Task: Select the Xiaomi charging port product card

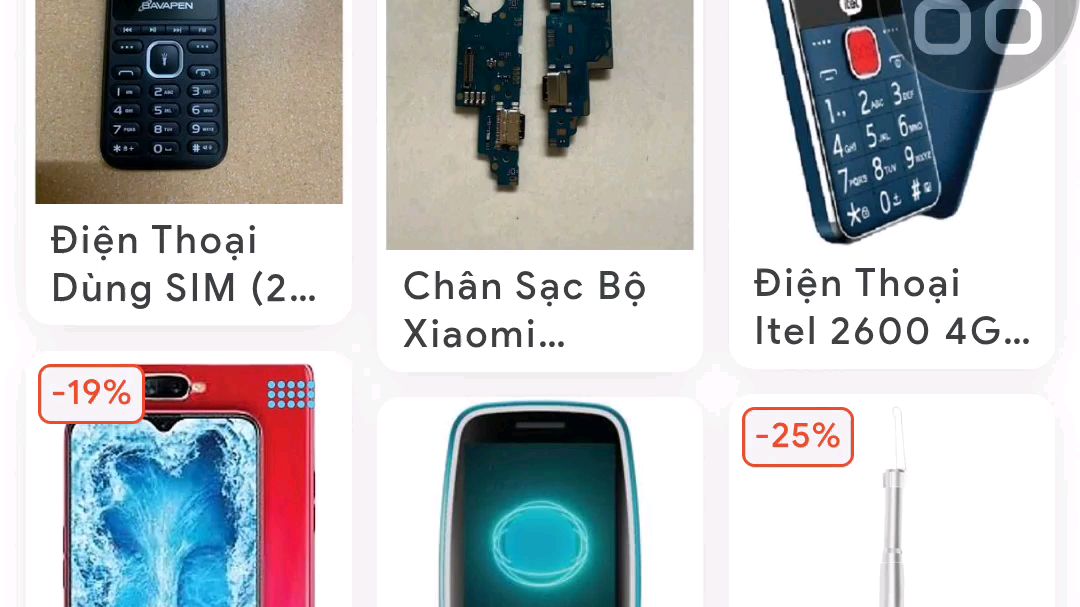Action: (539, 183)
